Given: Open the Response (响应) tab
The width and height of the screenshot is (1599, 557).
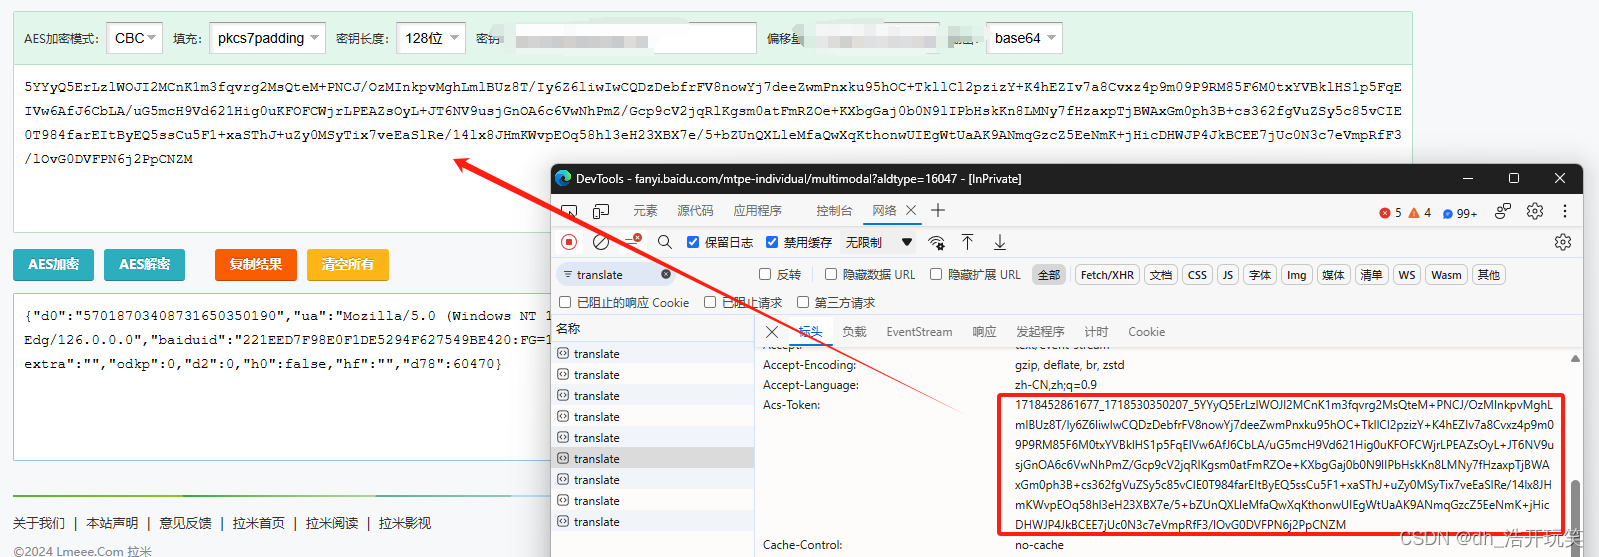Looking at the screenshot, I should click(x=984, y=332).
